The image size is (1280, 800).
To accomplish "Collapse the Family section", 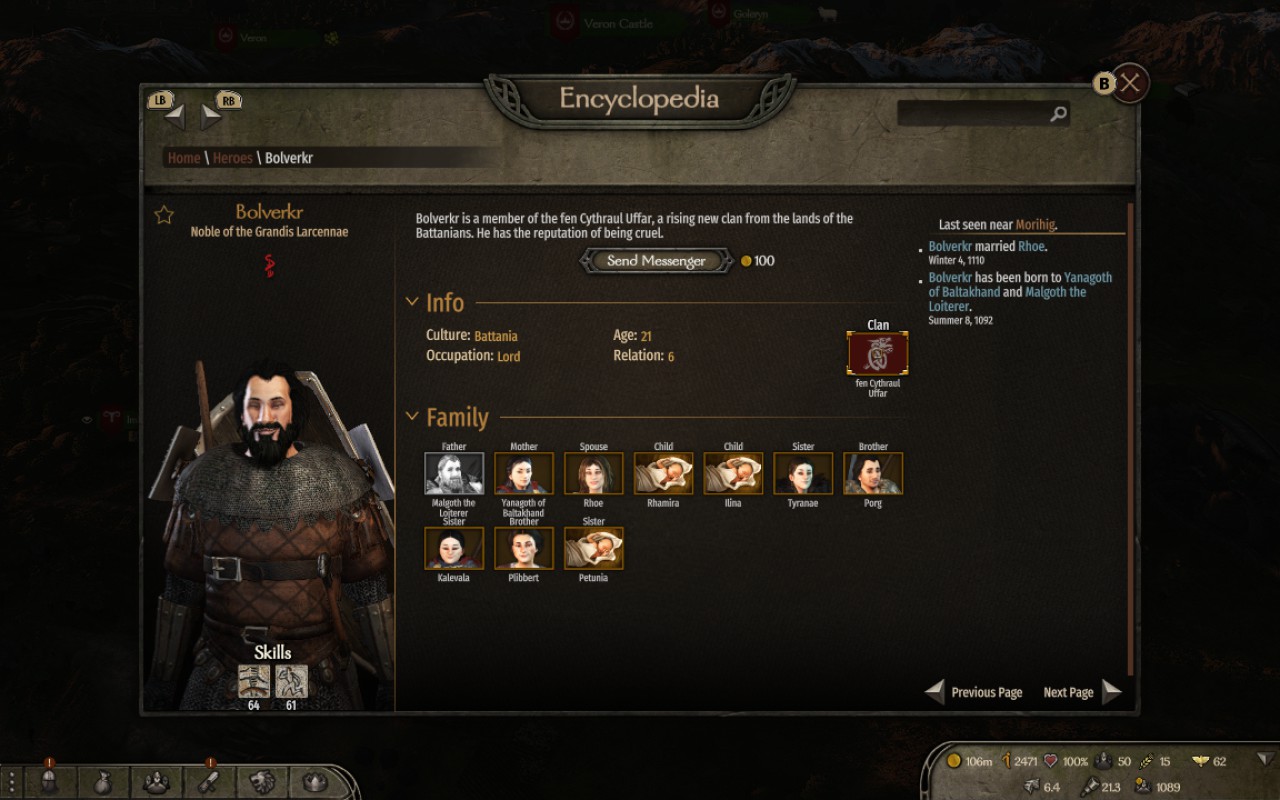I will [x=412, y=416].
